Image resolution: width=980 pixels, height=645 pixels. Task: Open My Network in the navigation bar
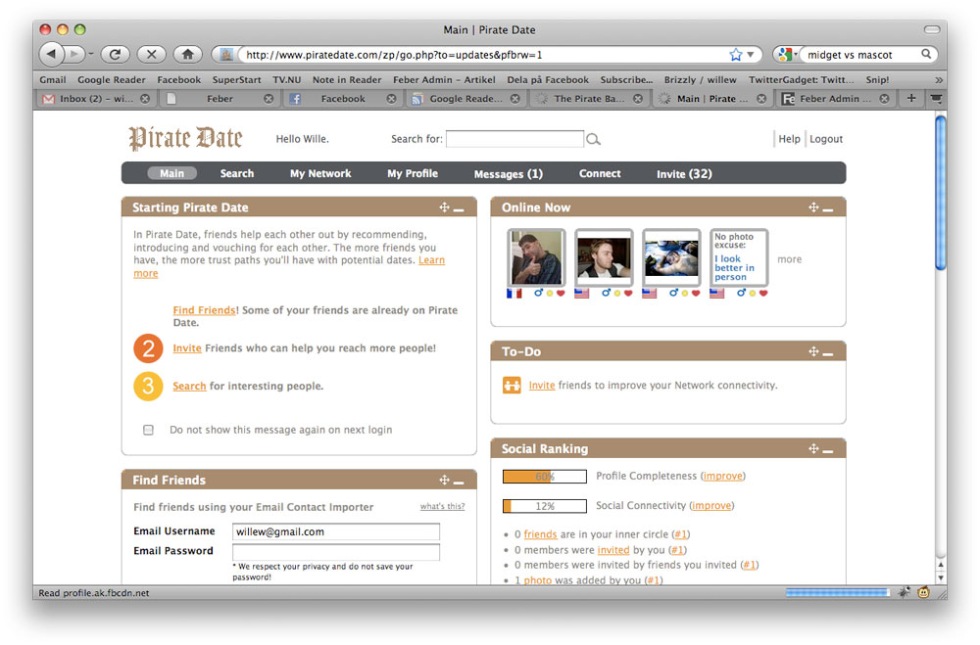[x=321, y=174]
